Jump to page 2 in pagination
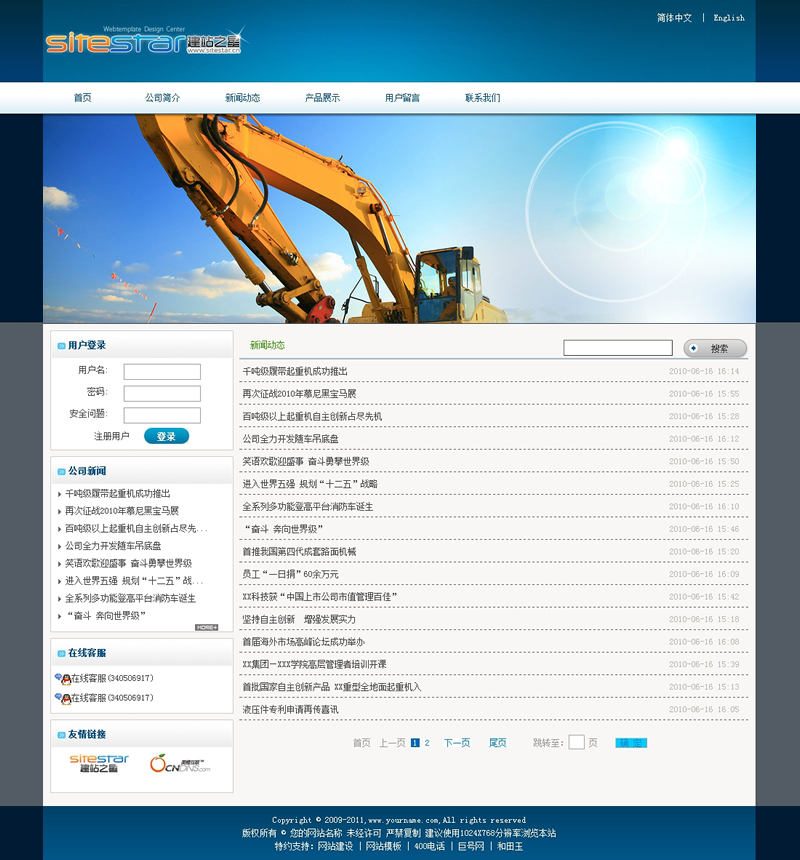The height and width of the screenshot is (860, 800). coord(427,743)
